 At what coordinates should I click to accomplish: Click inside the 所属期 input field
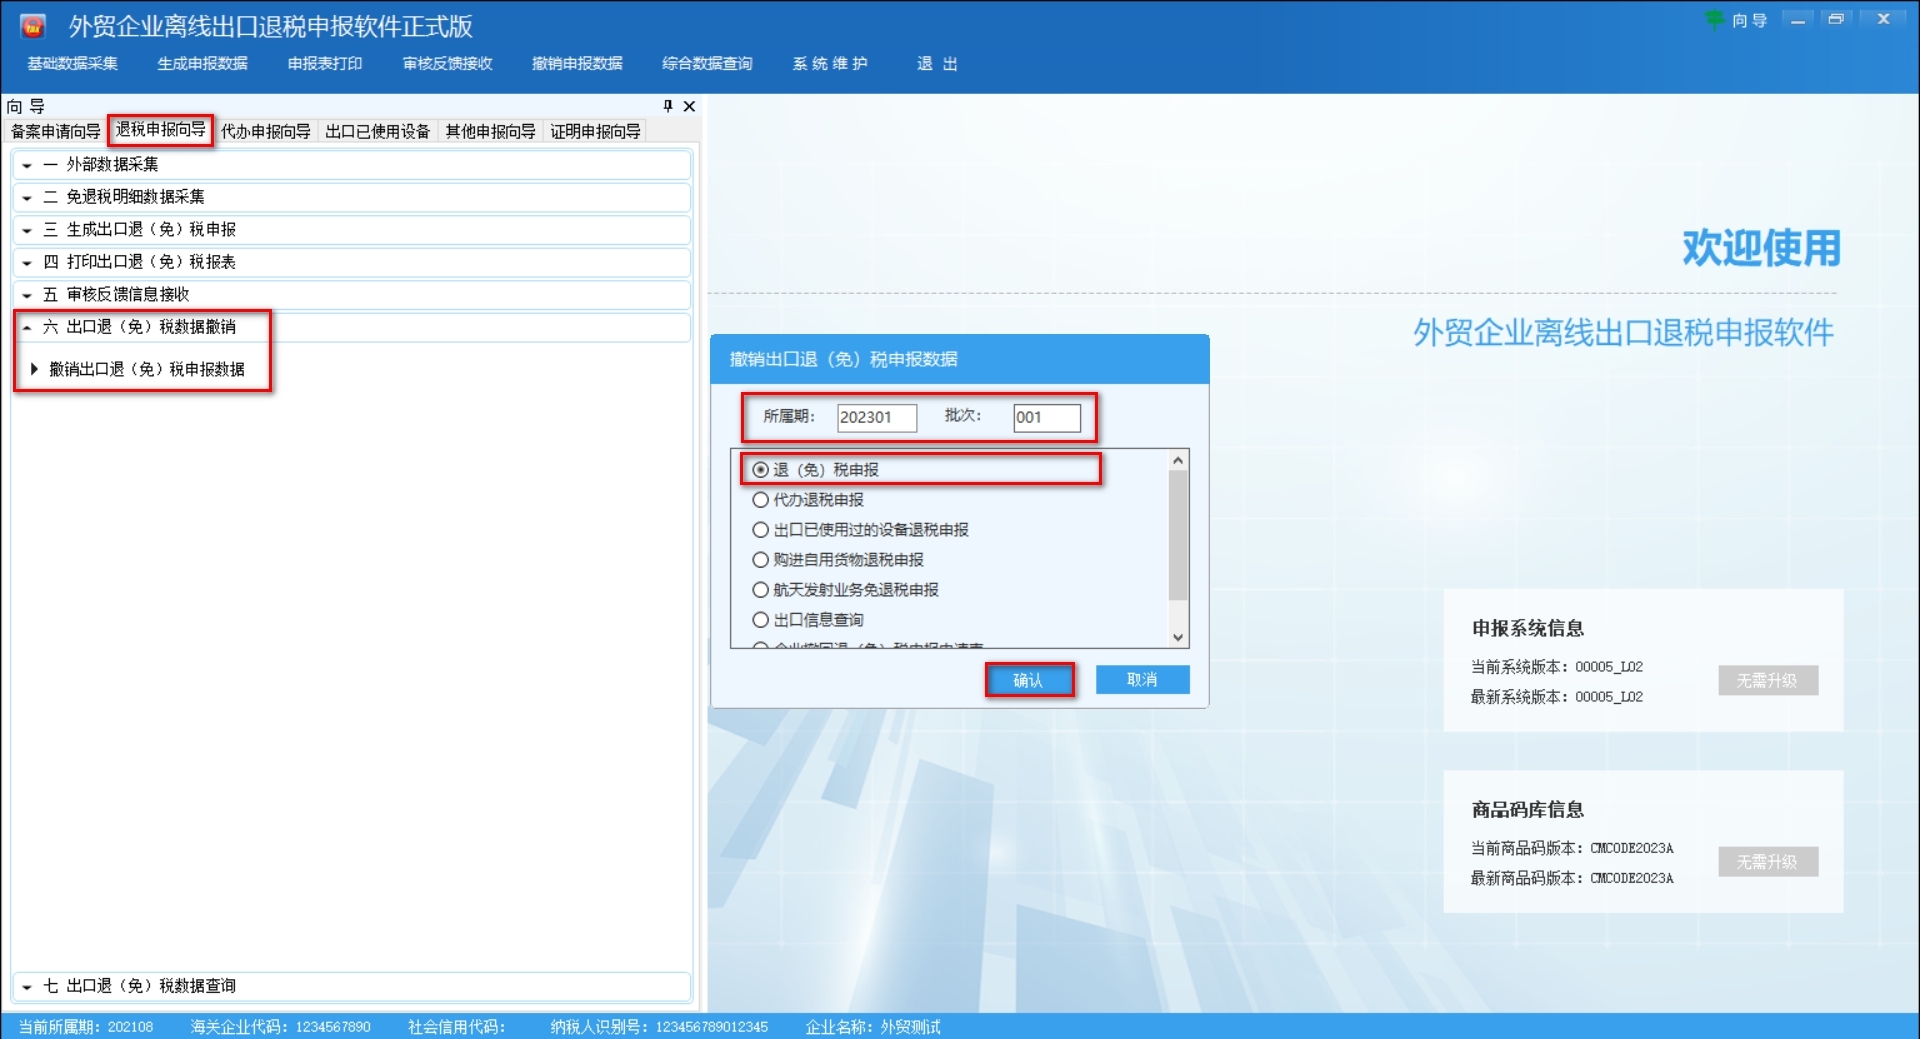(x=875, y=418)
